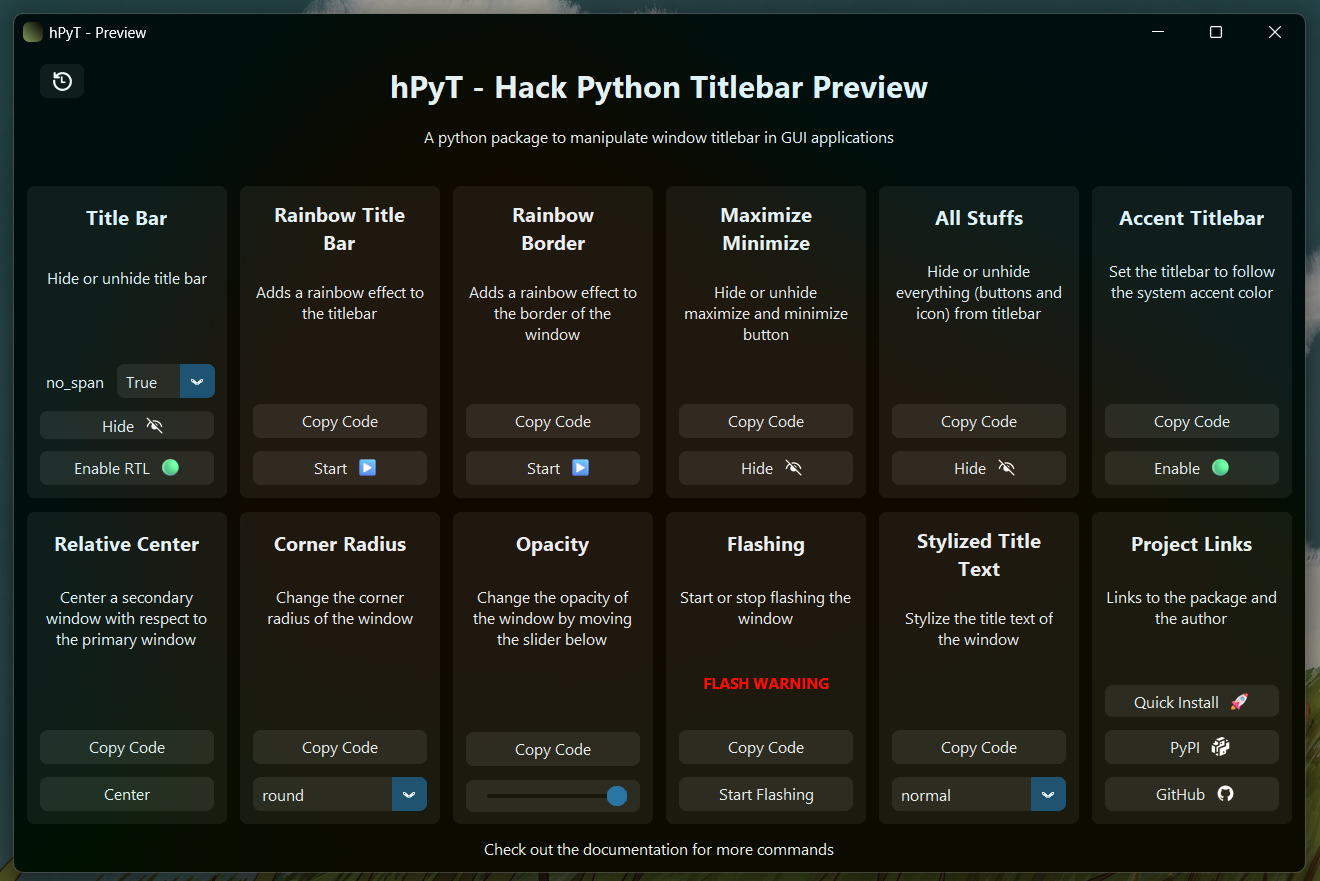Copy code for Flashing
This screenshot has height=881, width=1320.
click(766, 747)
